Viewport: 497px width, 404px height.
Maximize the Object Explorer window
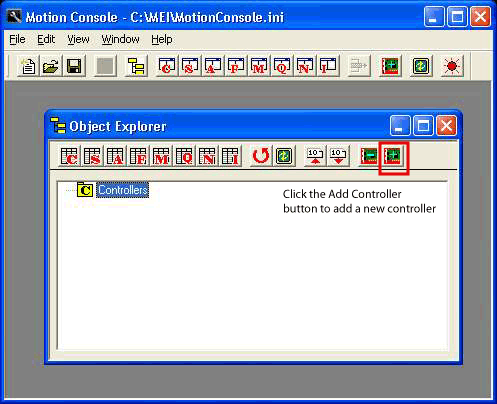(423, 126)
